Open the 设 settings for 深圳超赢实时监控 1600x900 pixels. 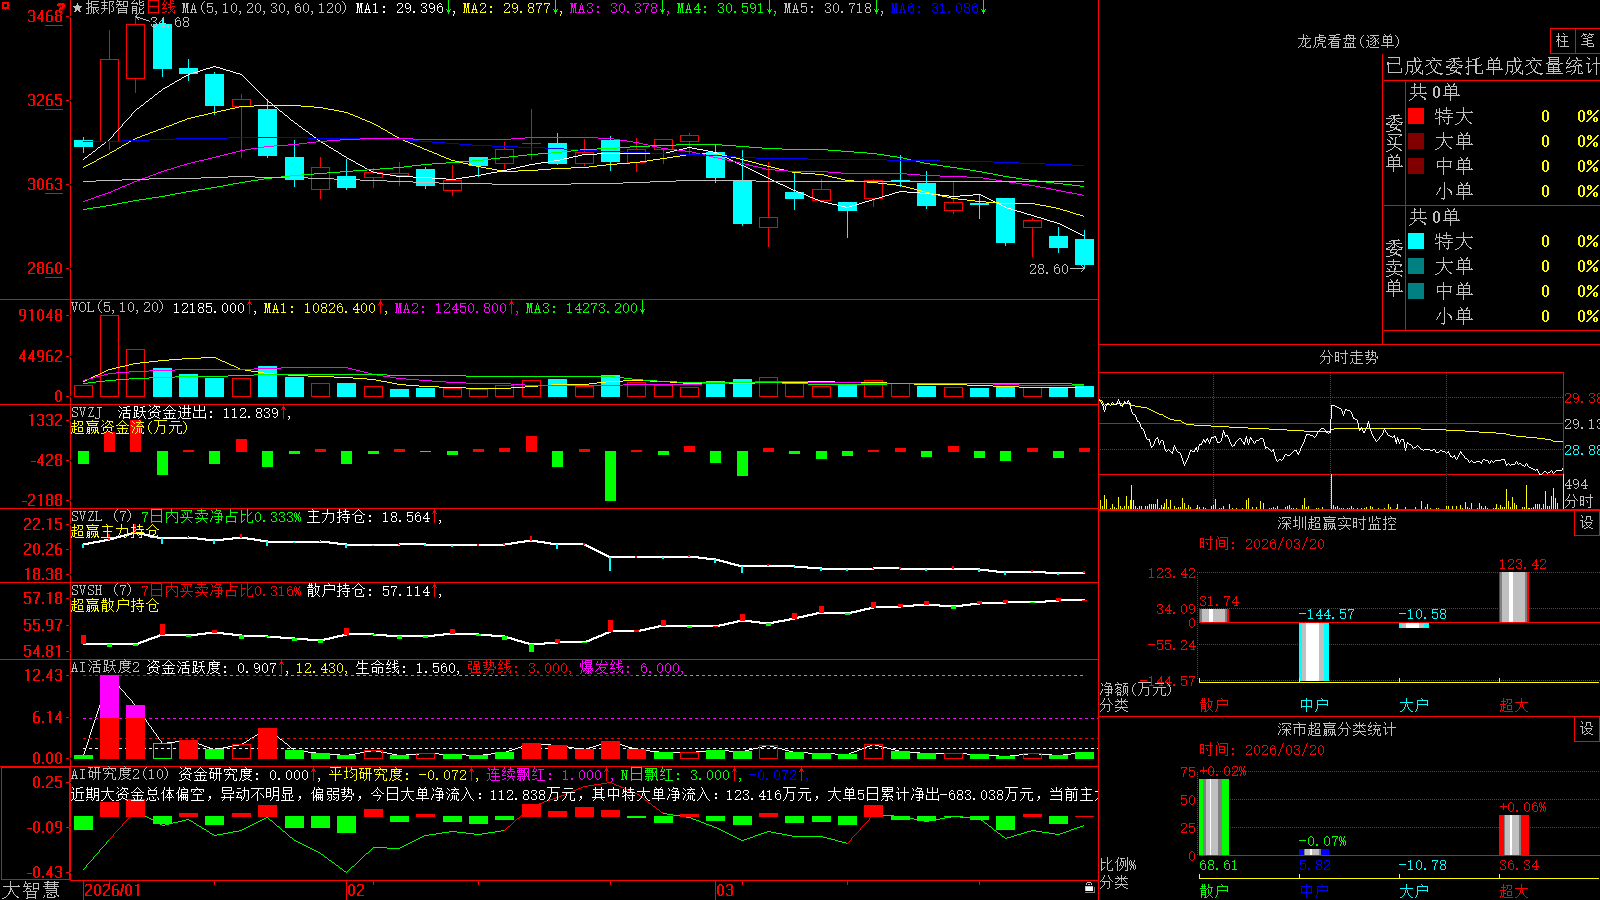click(1587, 523)
